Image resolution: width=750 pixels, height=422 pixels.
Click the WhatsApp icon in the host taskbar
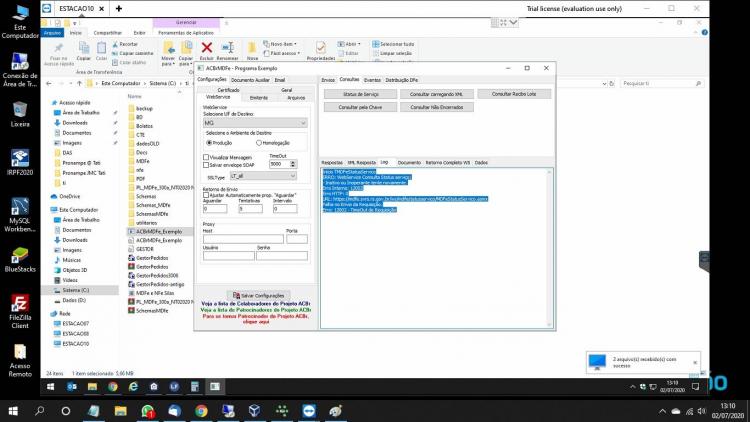tap(148, 411)
